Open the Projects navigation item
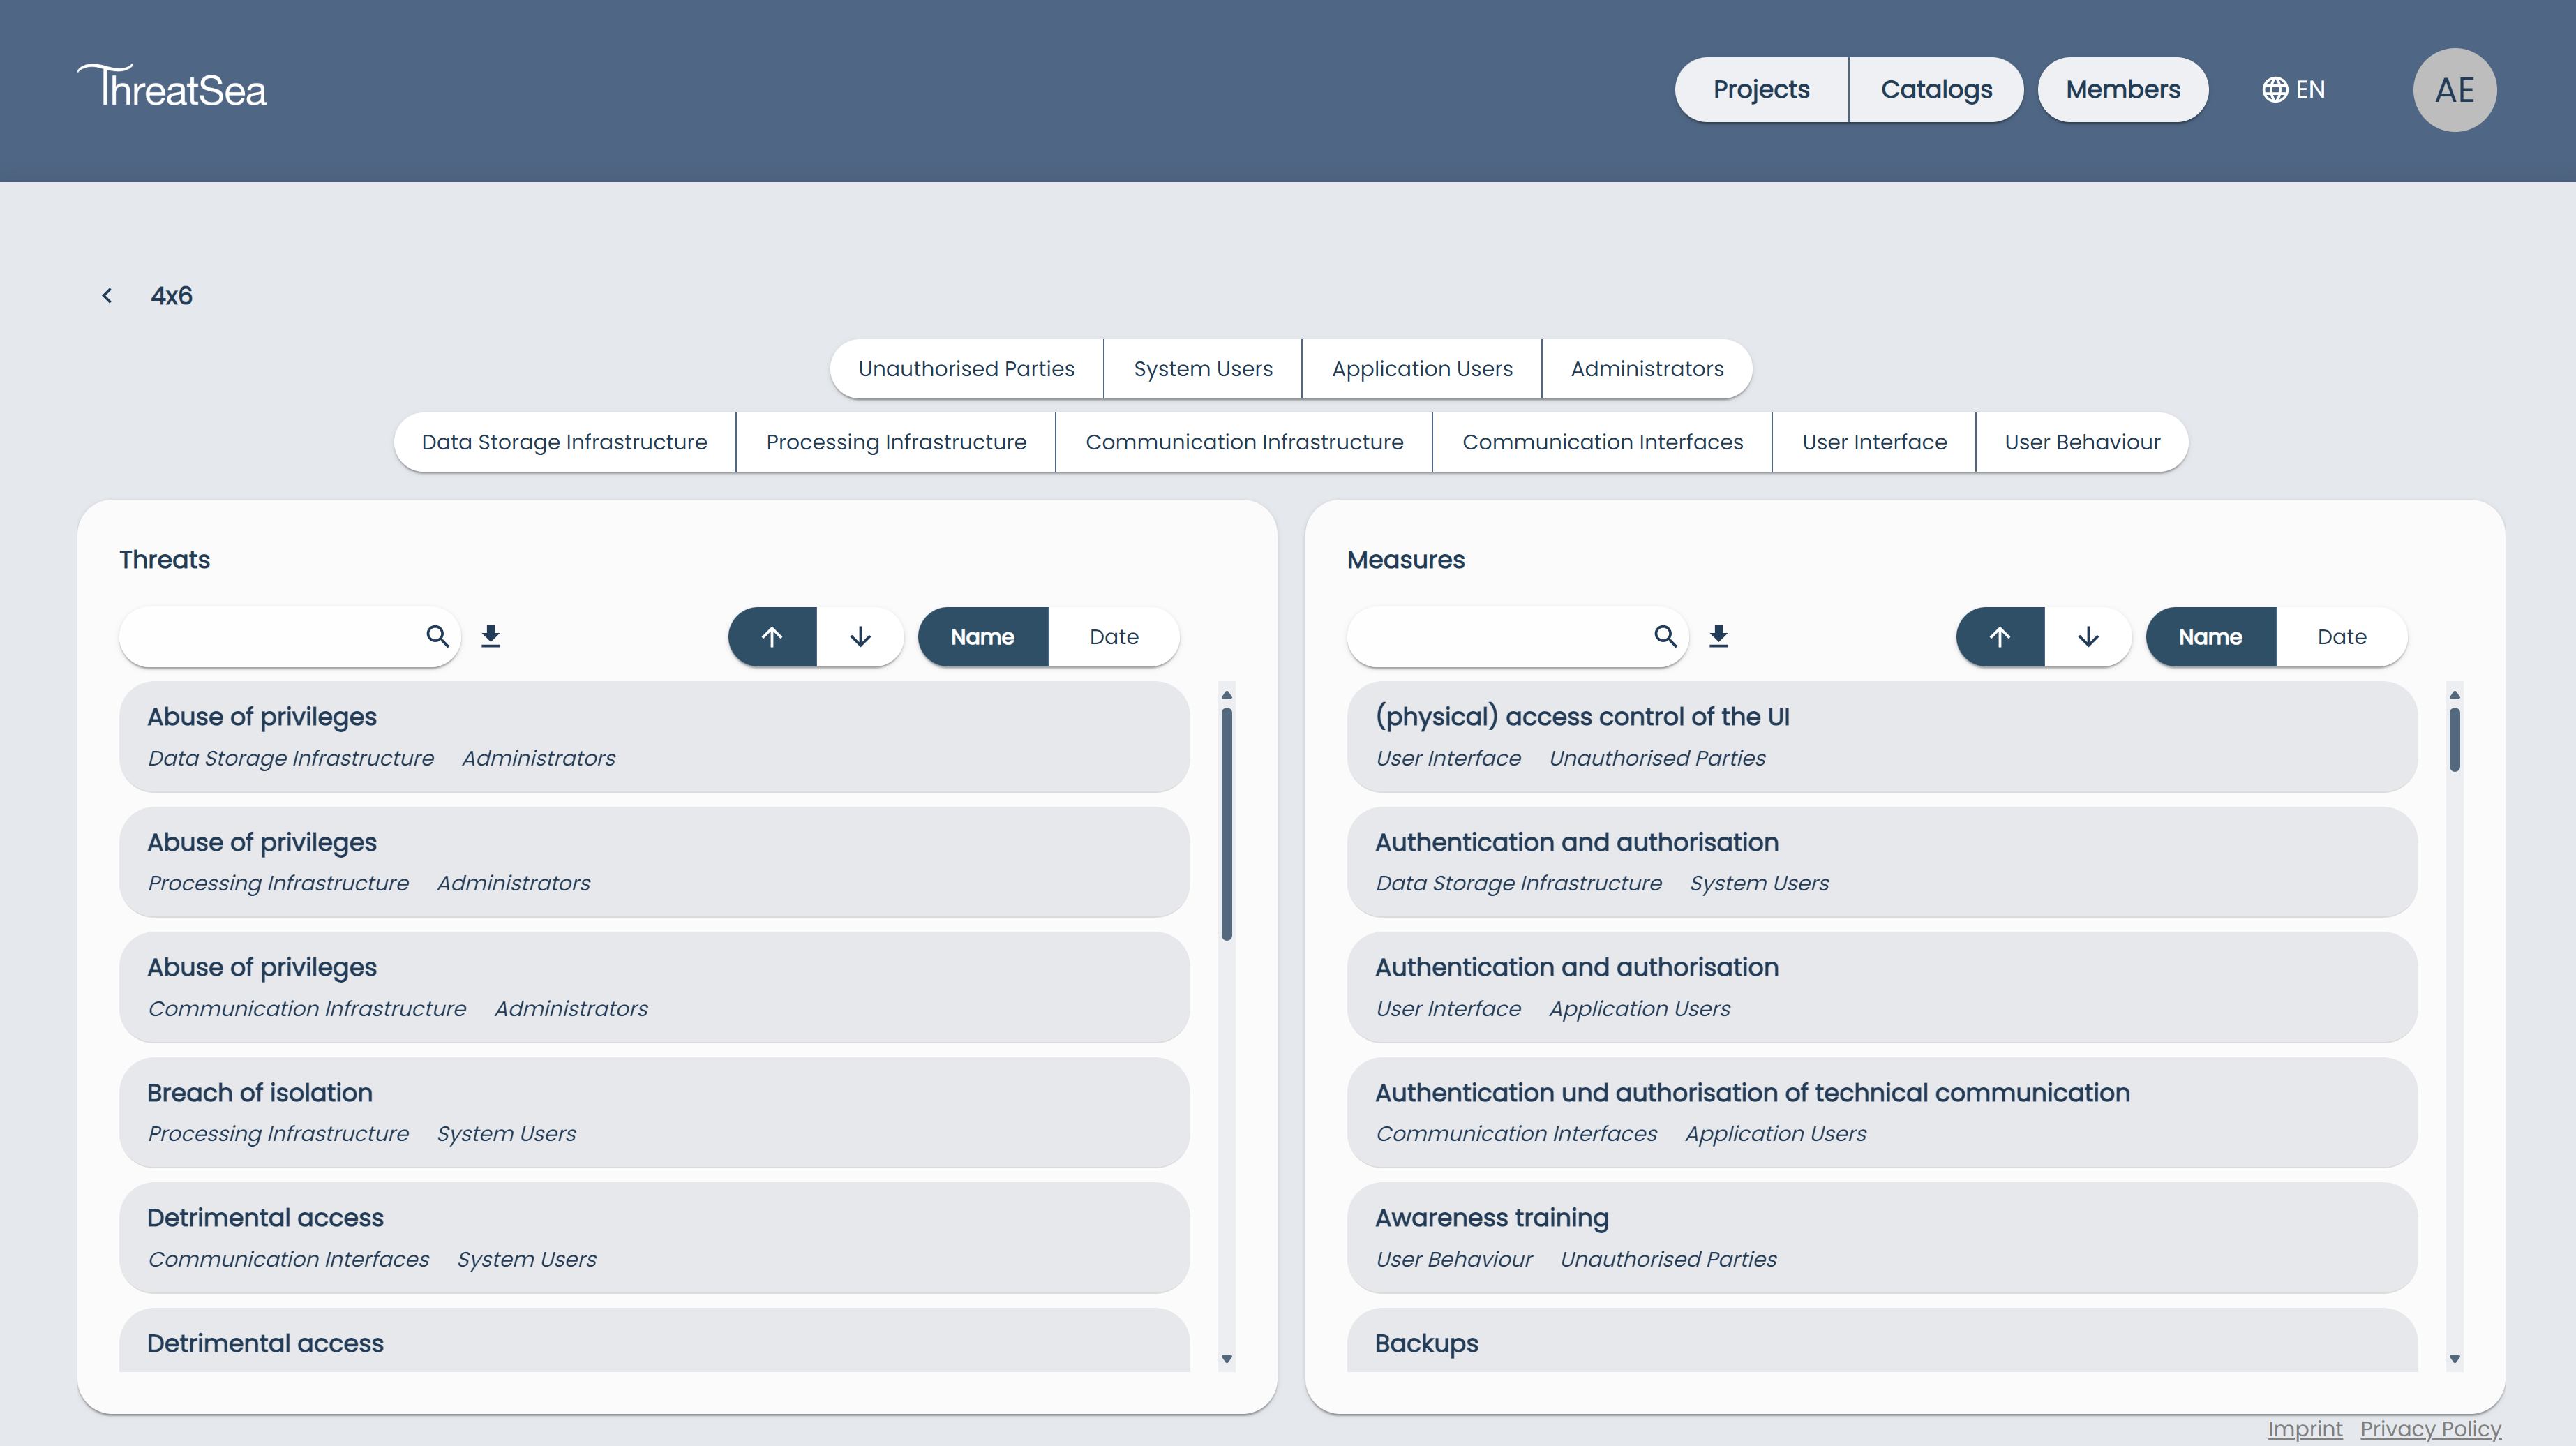The image size is (2576, 1446). [1761, 89]
